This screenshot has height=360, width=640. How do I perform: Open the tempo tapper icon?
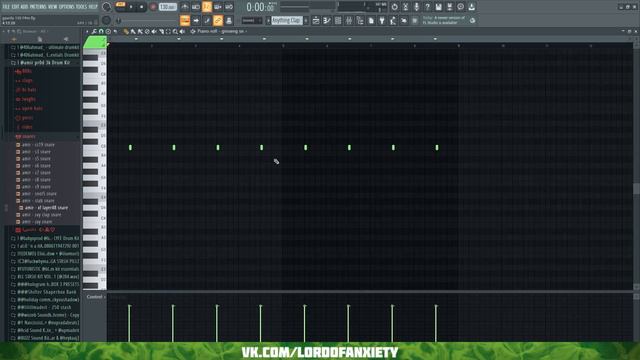(393, 20)
